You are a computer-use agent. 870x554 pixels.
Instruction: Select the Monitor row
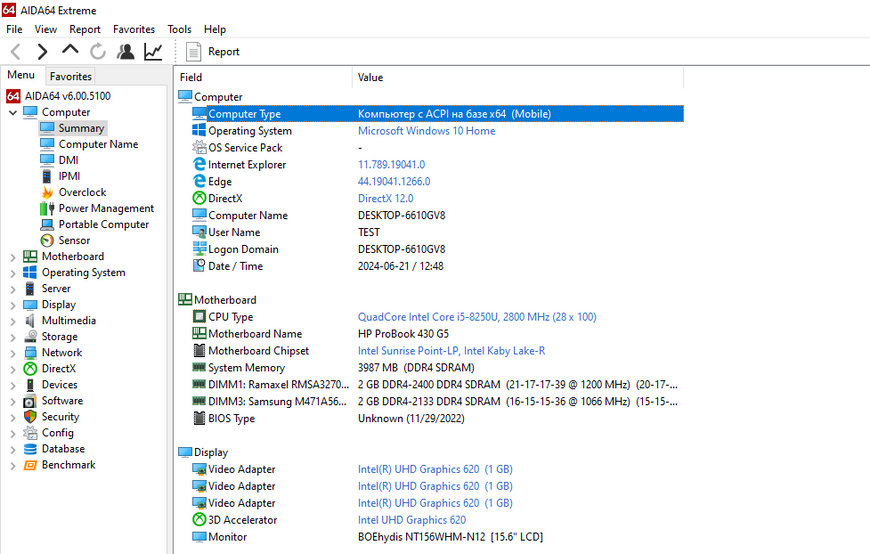coord(437,537)
